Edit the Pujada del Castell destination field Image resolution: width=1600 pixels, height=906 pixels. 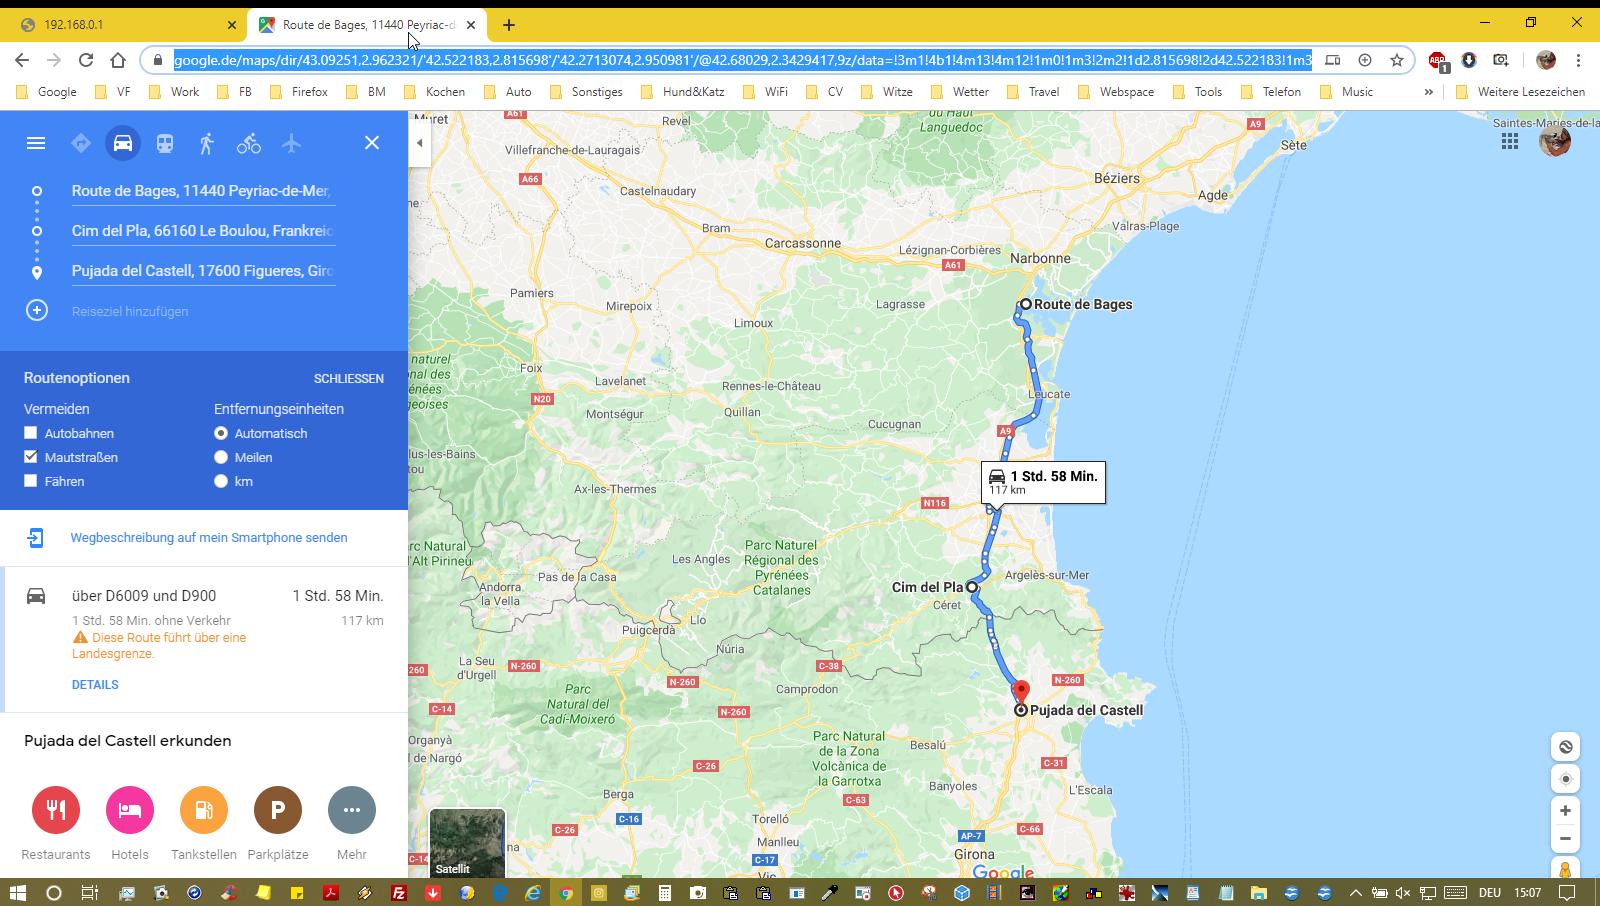203,271
